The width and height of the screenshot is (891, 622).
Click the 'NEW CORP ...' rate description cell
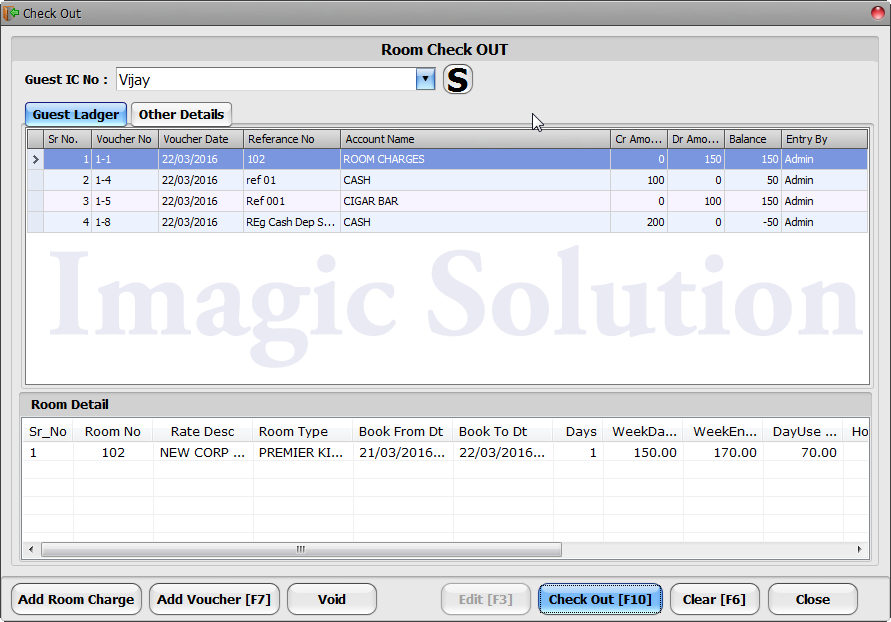point(202,453)
